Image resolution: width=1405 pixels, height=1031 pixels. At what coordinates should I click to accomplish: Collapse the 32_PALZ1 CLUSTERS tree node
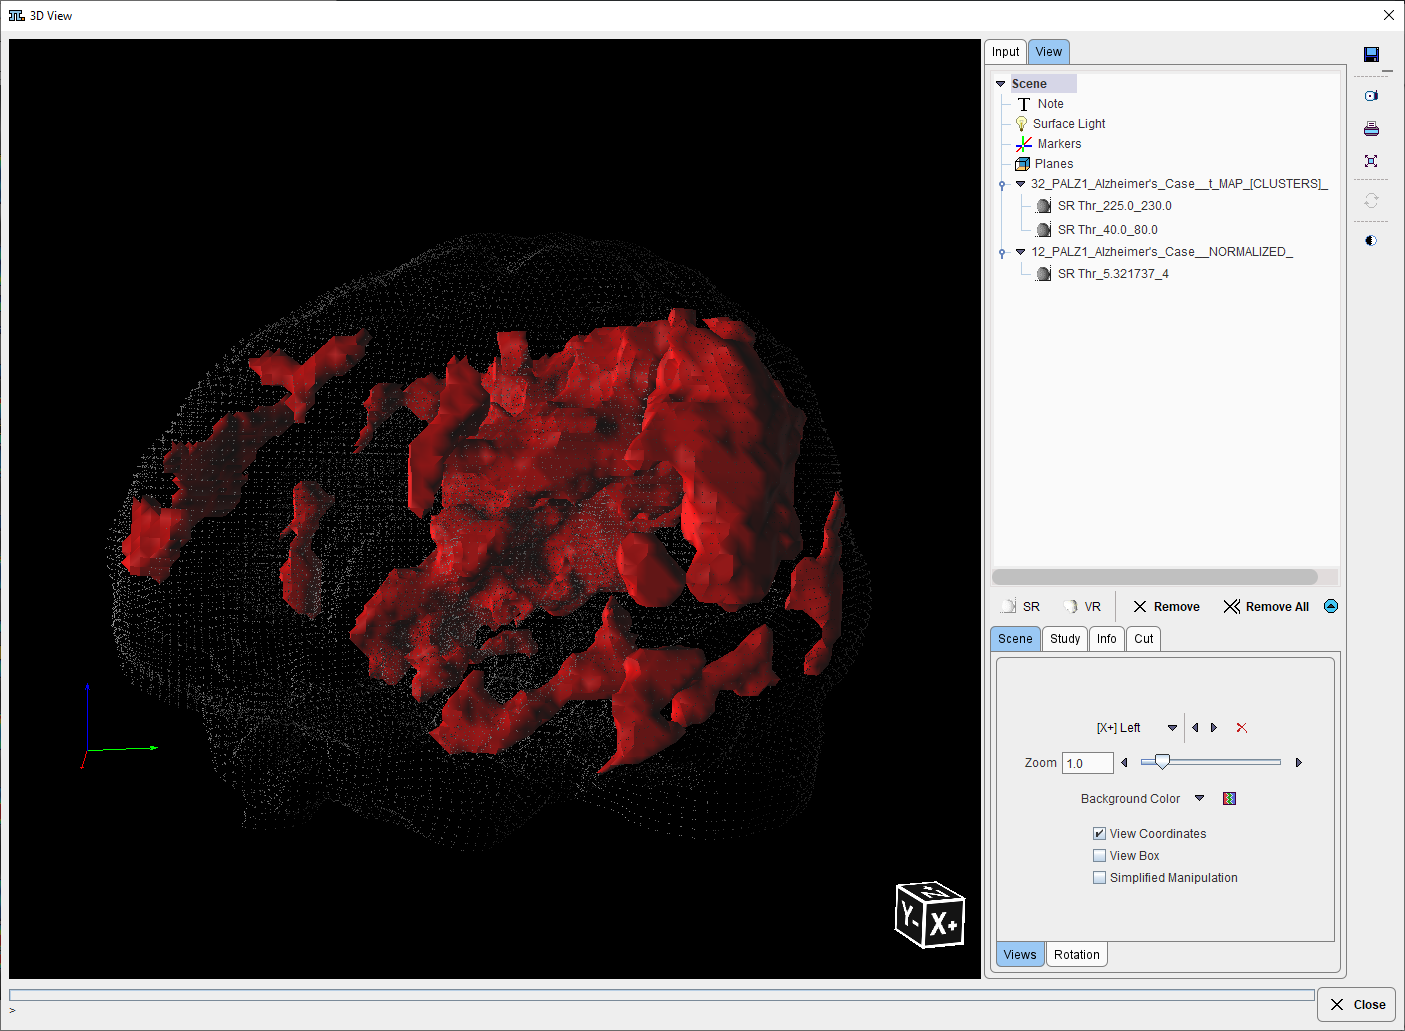1020,184
